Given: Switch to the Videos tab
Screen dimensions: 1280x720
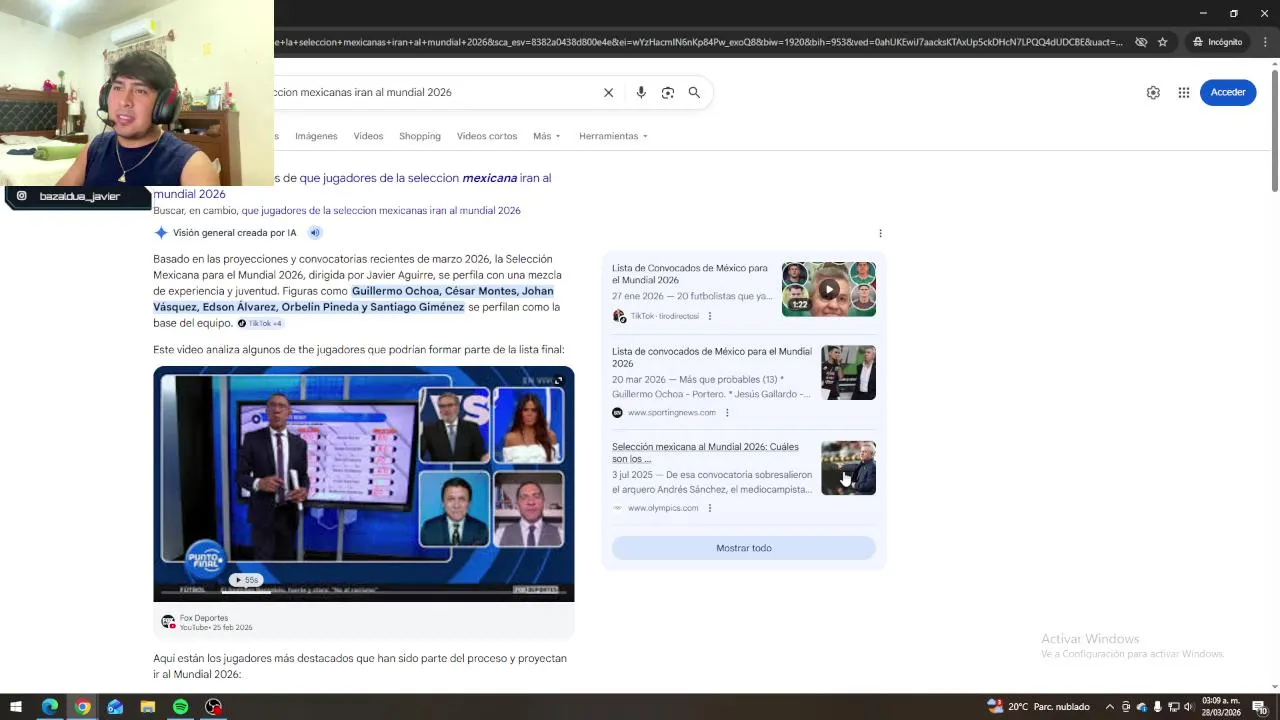Looking at the screenshot, I should 368,136.
